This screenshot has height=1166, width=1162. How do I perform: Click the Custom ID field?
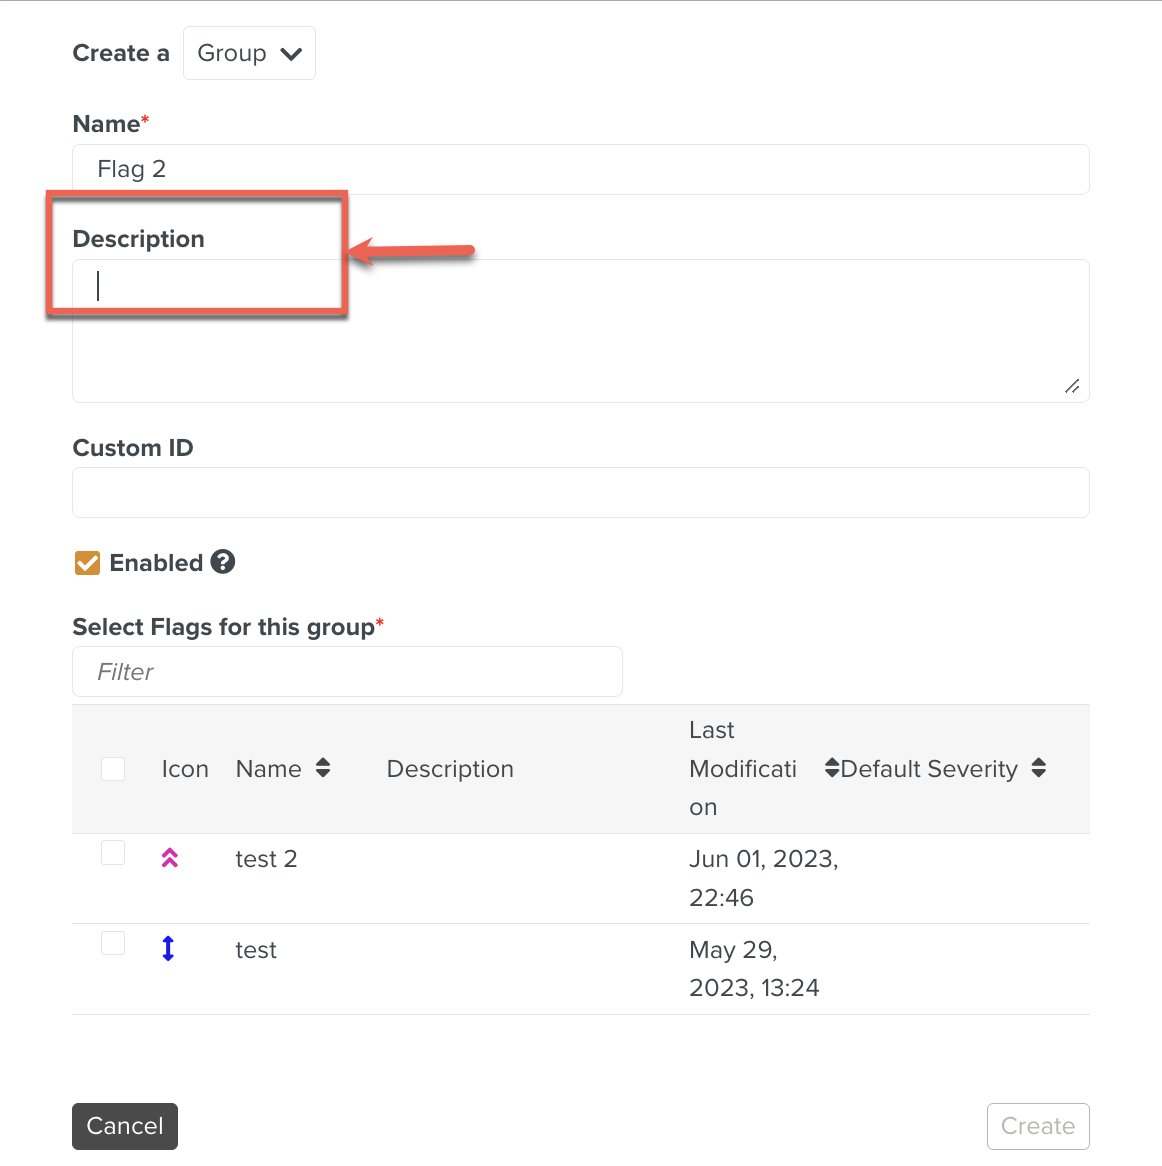(580, 492)
